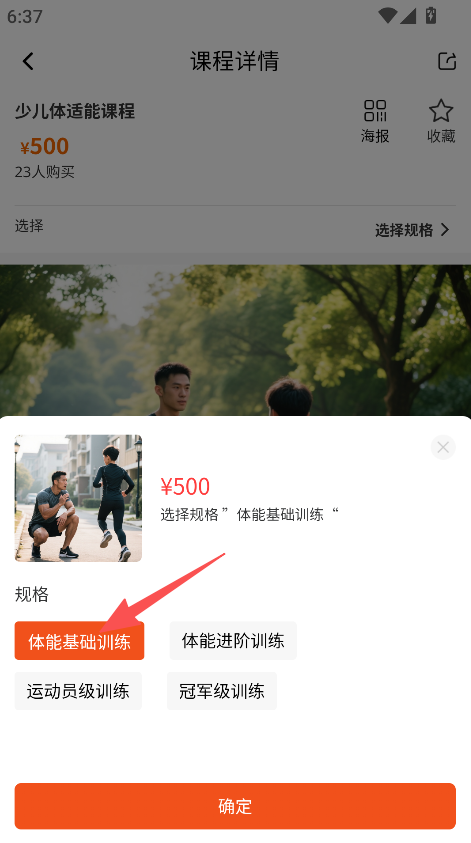Choose the 体能进阶训练 specification
The width and height of the screenshot is (471, 843).
coord(233,641)
